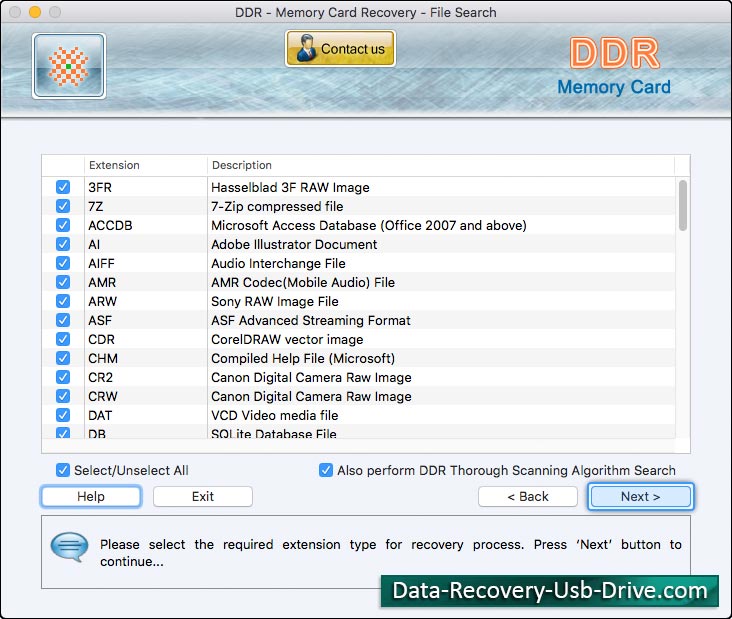Click the Extension column header
732x619 pixels.
[146, 165]
